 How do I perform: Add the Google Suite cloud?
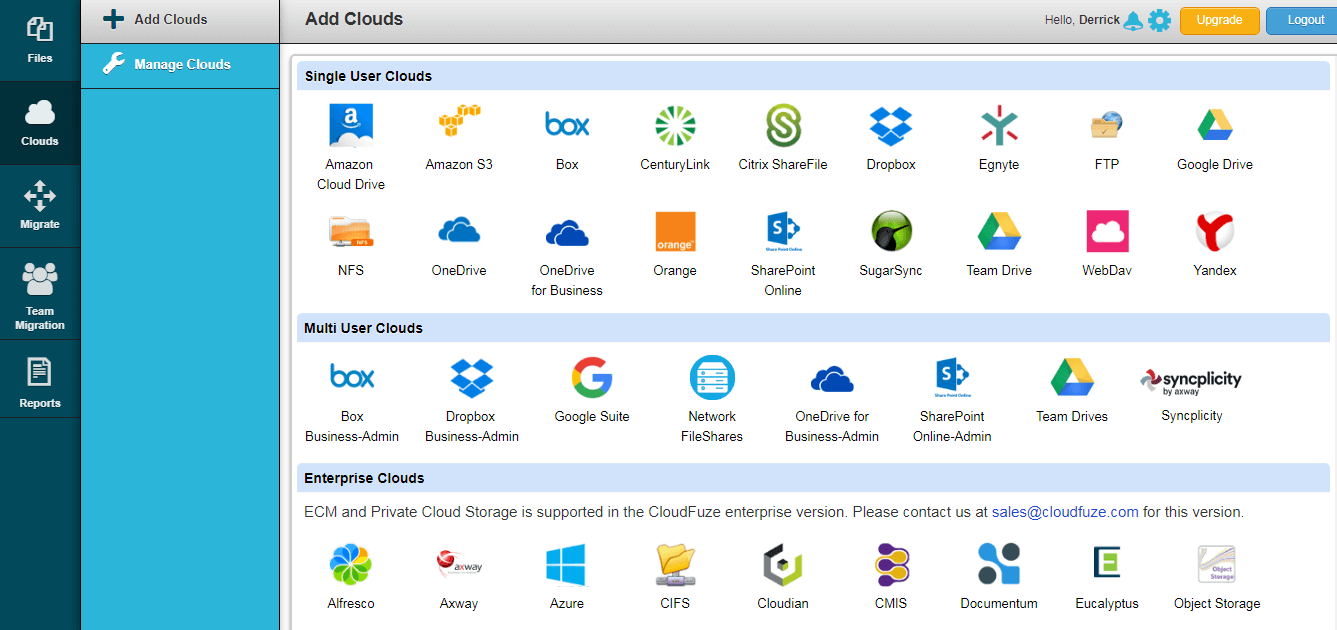pos(592,378)
